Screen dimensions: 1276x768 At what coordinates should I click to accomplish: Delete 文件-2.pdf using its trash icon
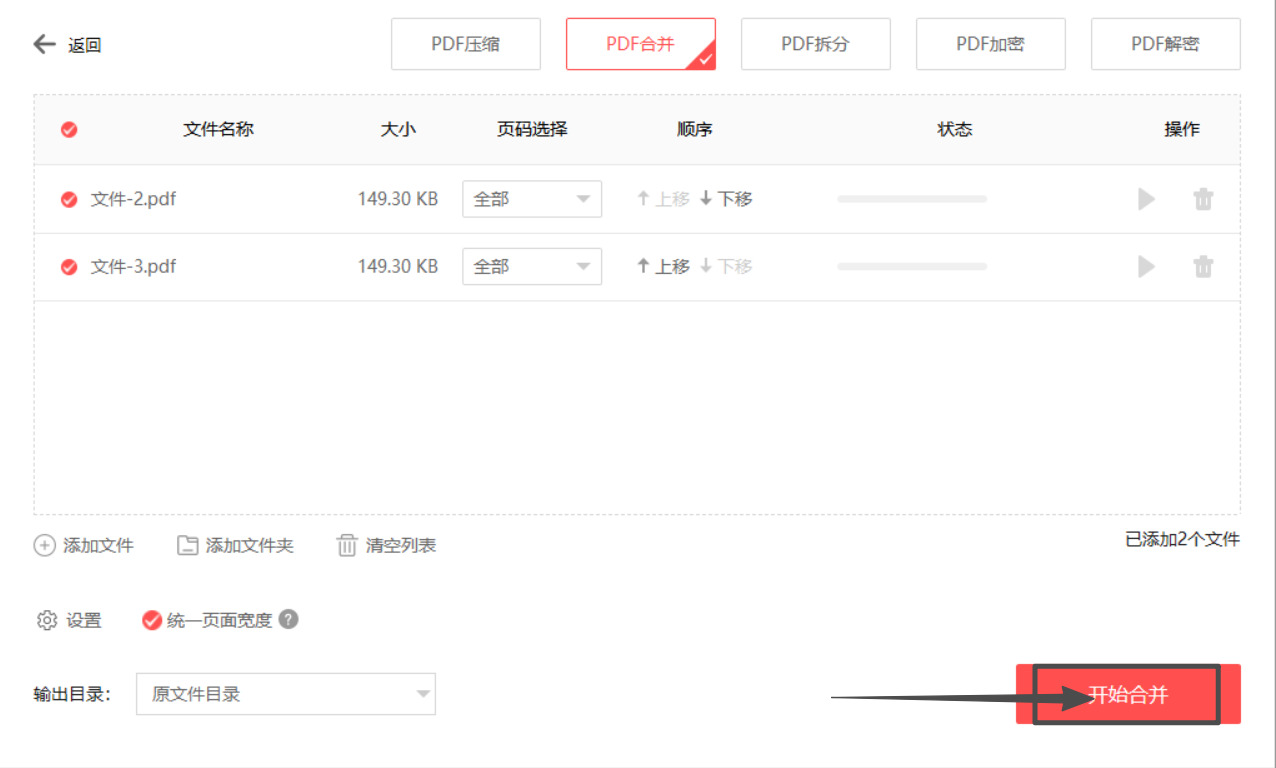pyautogui.click(x=1203, y=199)
